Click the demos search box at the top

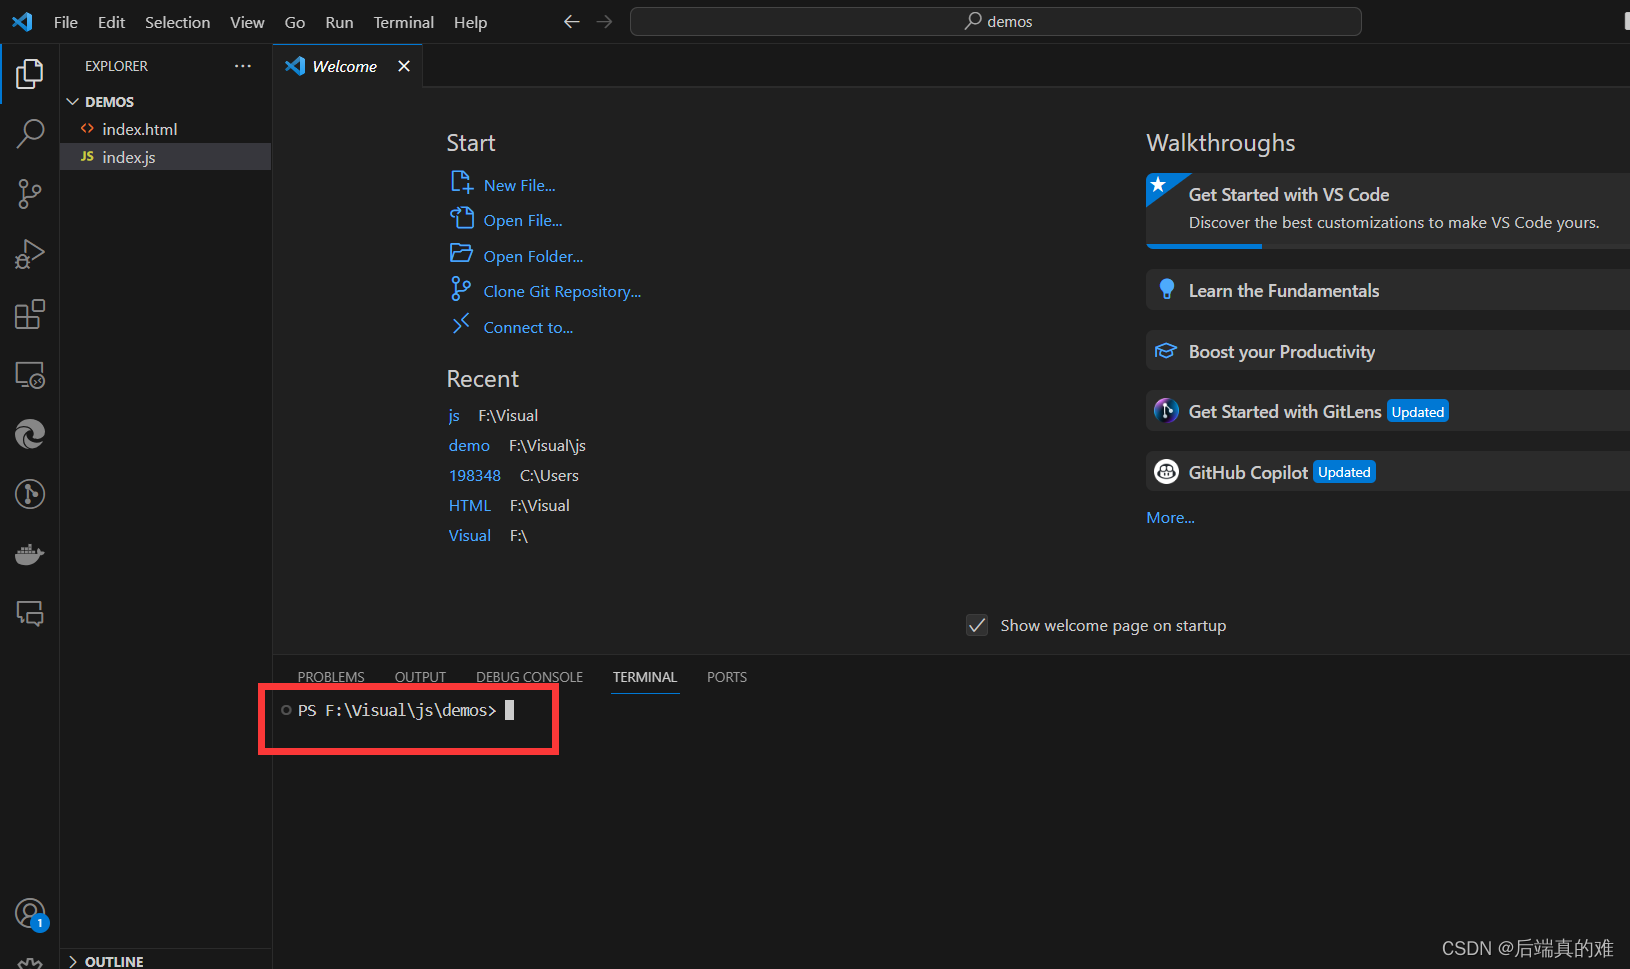pos(995,20)
